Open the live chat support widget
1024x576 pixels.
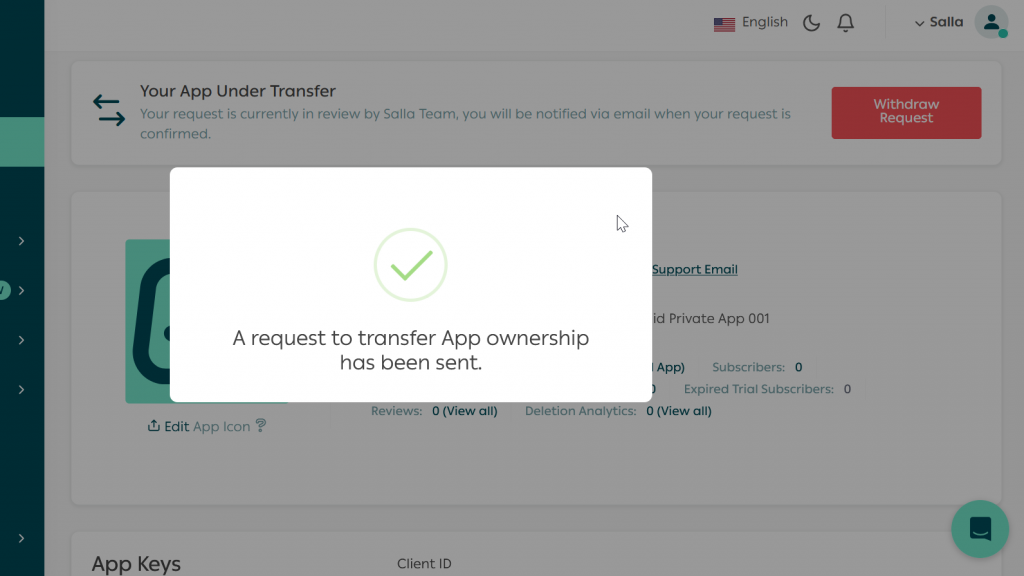click(979, 529)
